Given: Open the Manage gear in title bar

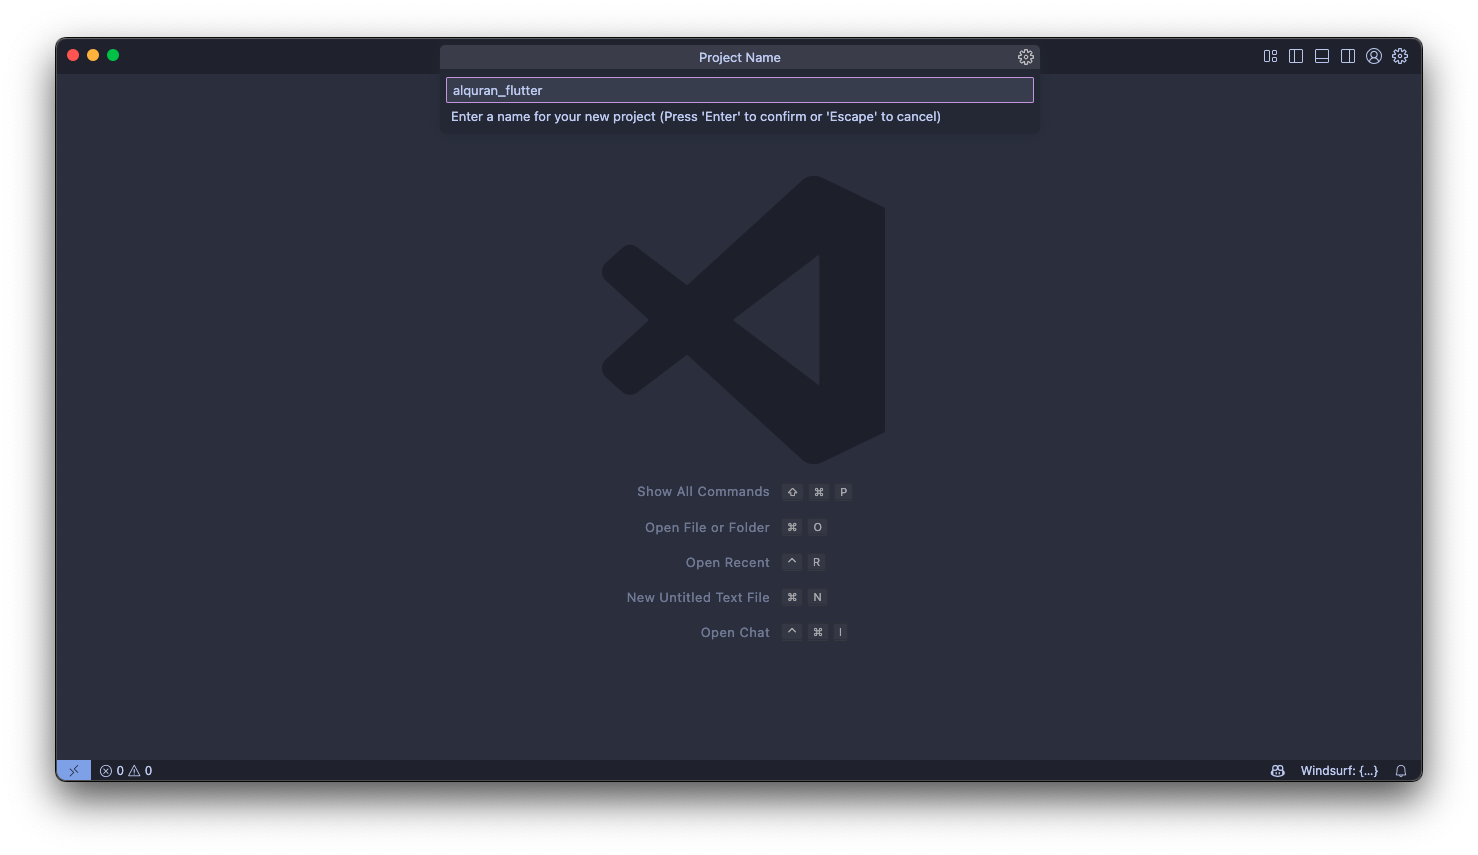Looking at the screenshot, I should click(1400, 56).
